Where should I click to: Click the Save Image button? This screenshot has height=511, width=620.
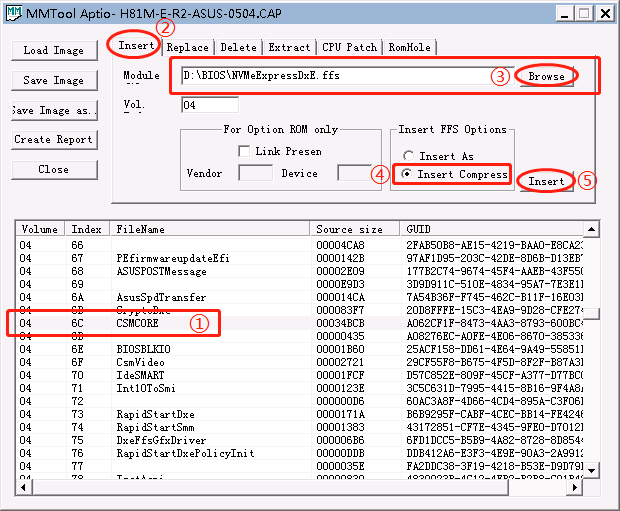point(54,80)
